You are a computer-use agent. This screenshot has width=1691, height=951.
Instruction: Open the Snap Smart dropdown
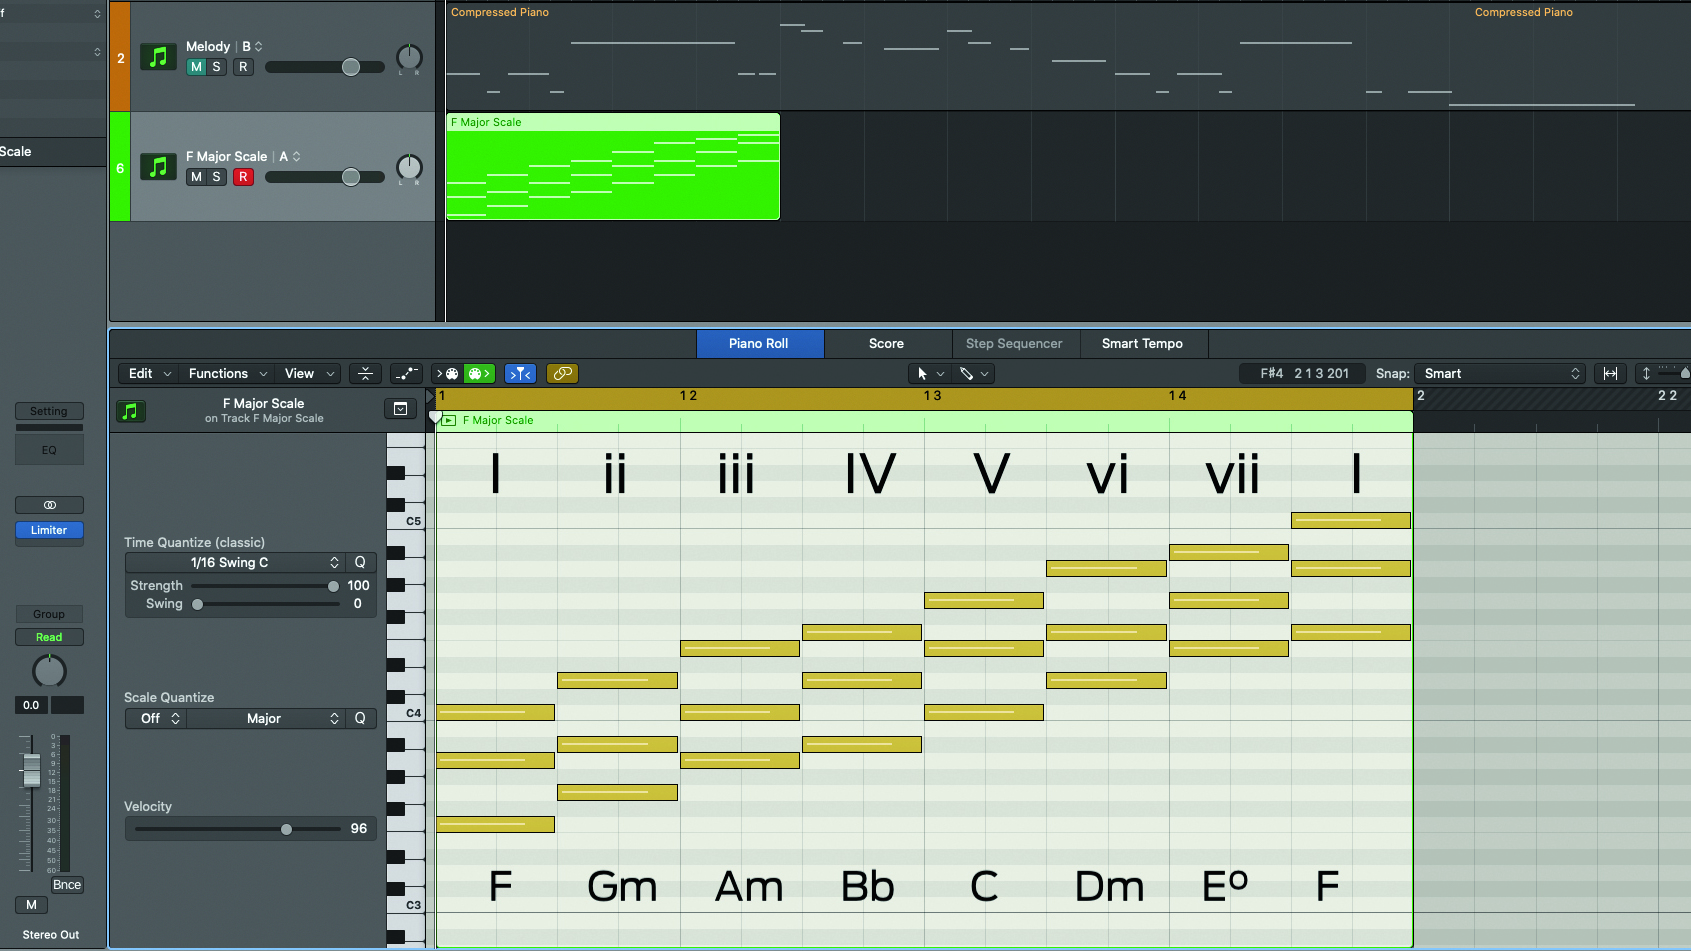tap(1500, 373)
